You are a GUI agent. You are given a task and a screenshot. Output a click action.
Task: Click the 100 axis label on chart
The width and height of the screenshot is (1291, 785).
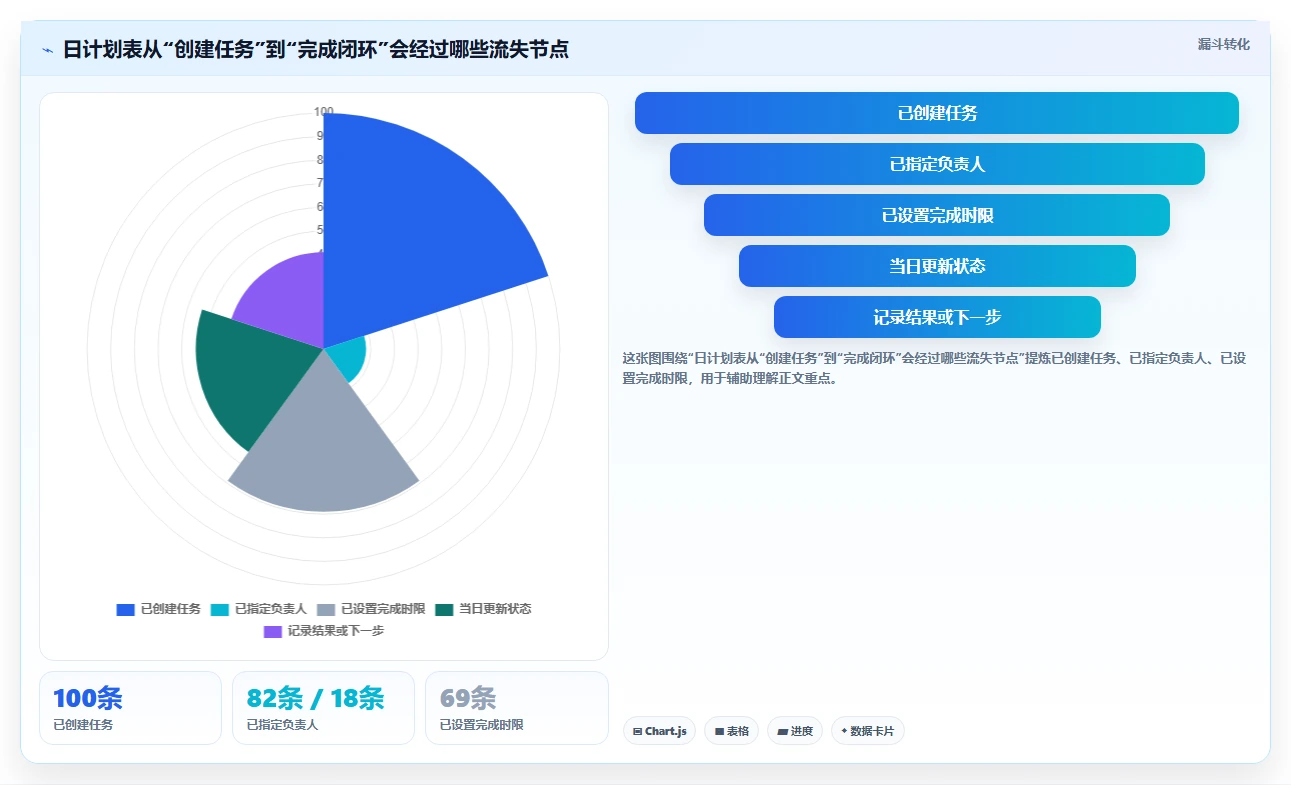(324, 112)
